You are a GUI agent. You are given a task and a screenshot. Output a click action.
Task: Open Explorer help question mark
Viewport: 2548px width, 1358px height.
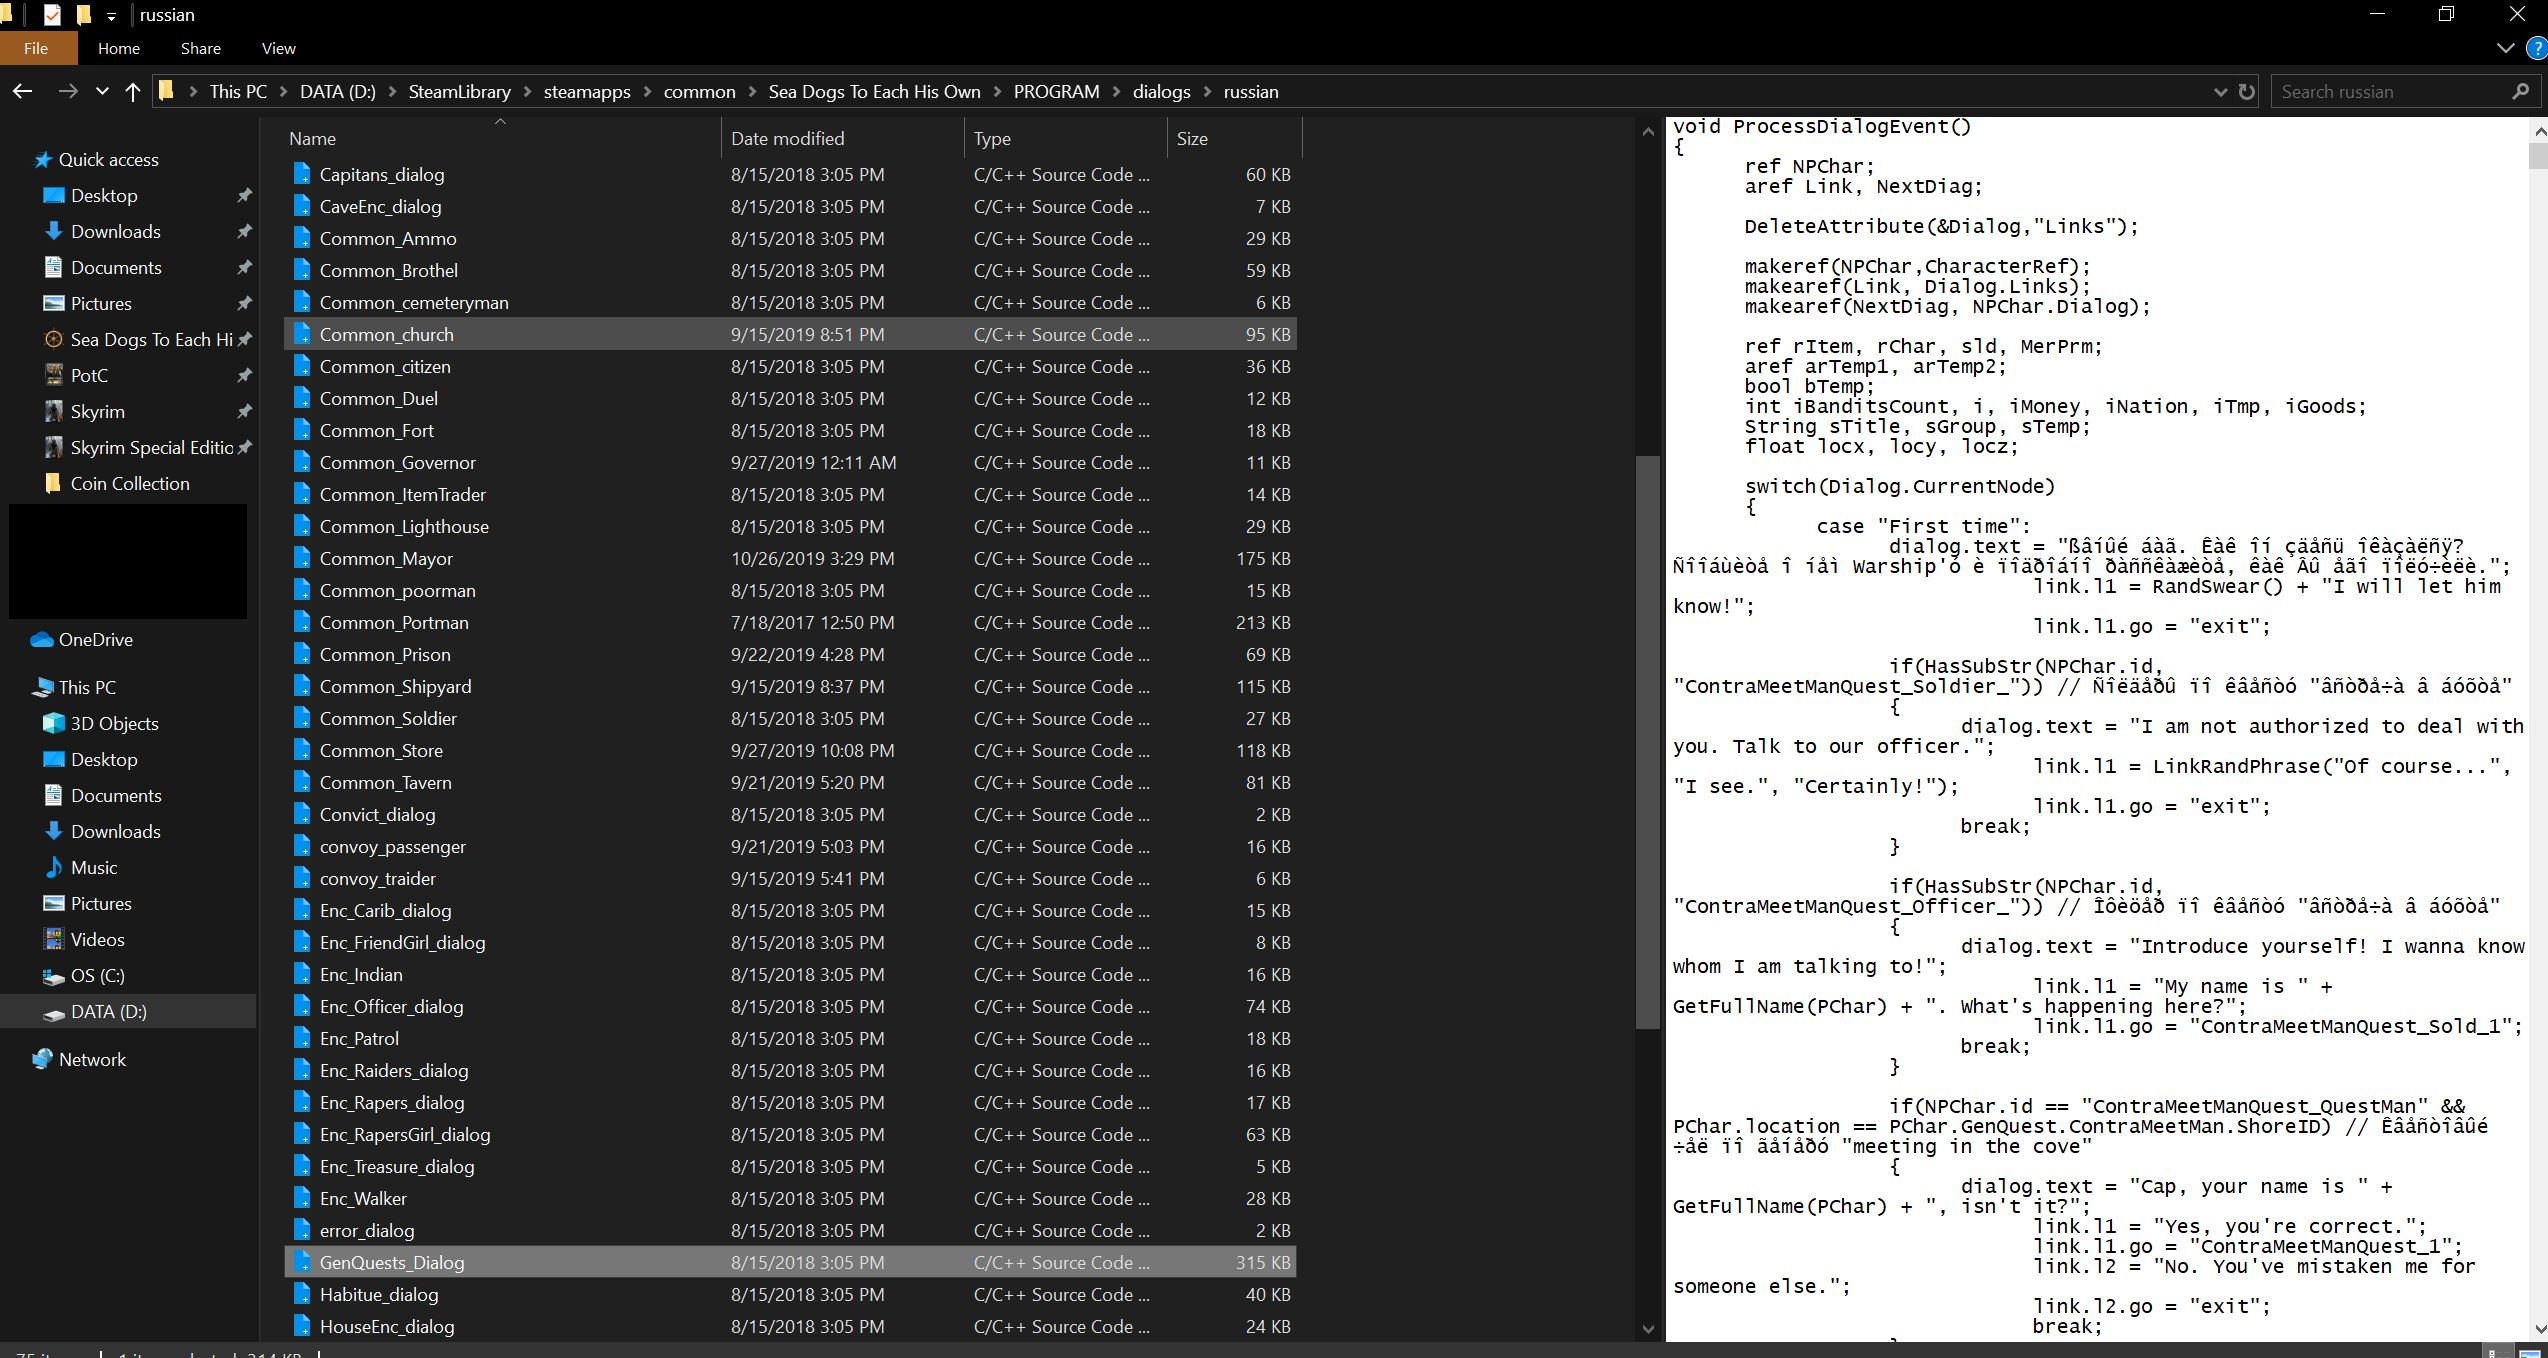click(2537, 48)
